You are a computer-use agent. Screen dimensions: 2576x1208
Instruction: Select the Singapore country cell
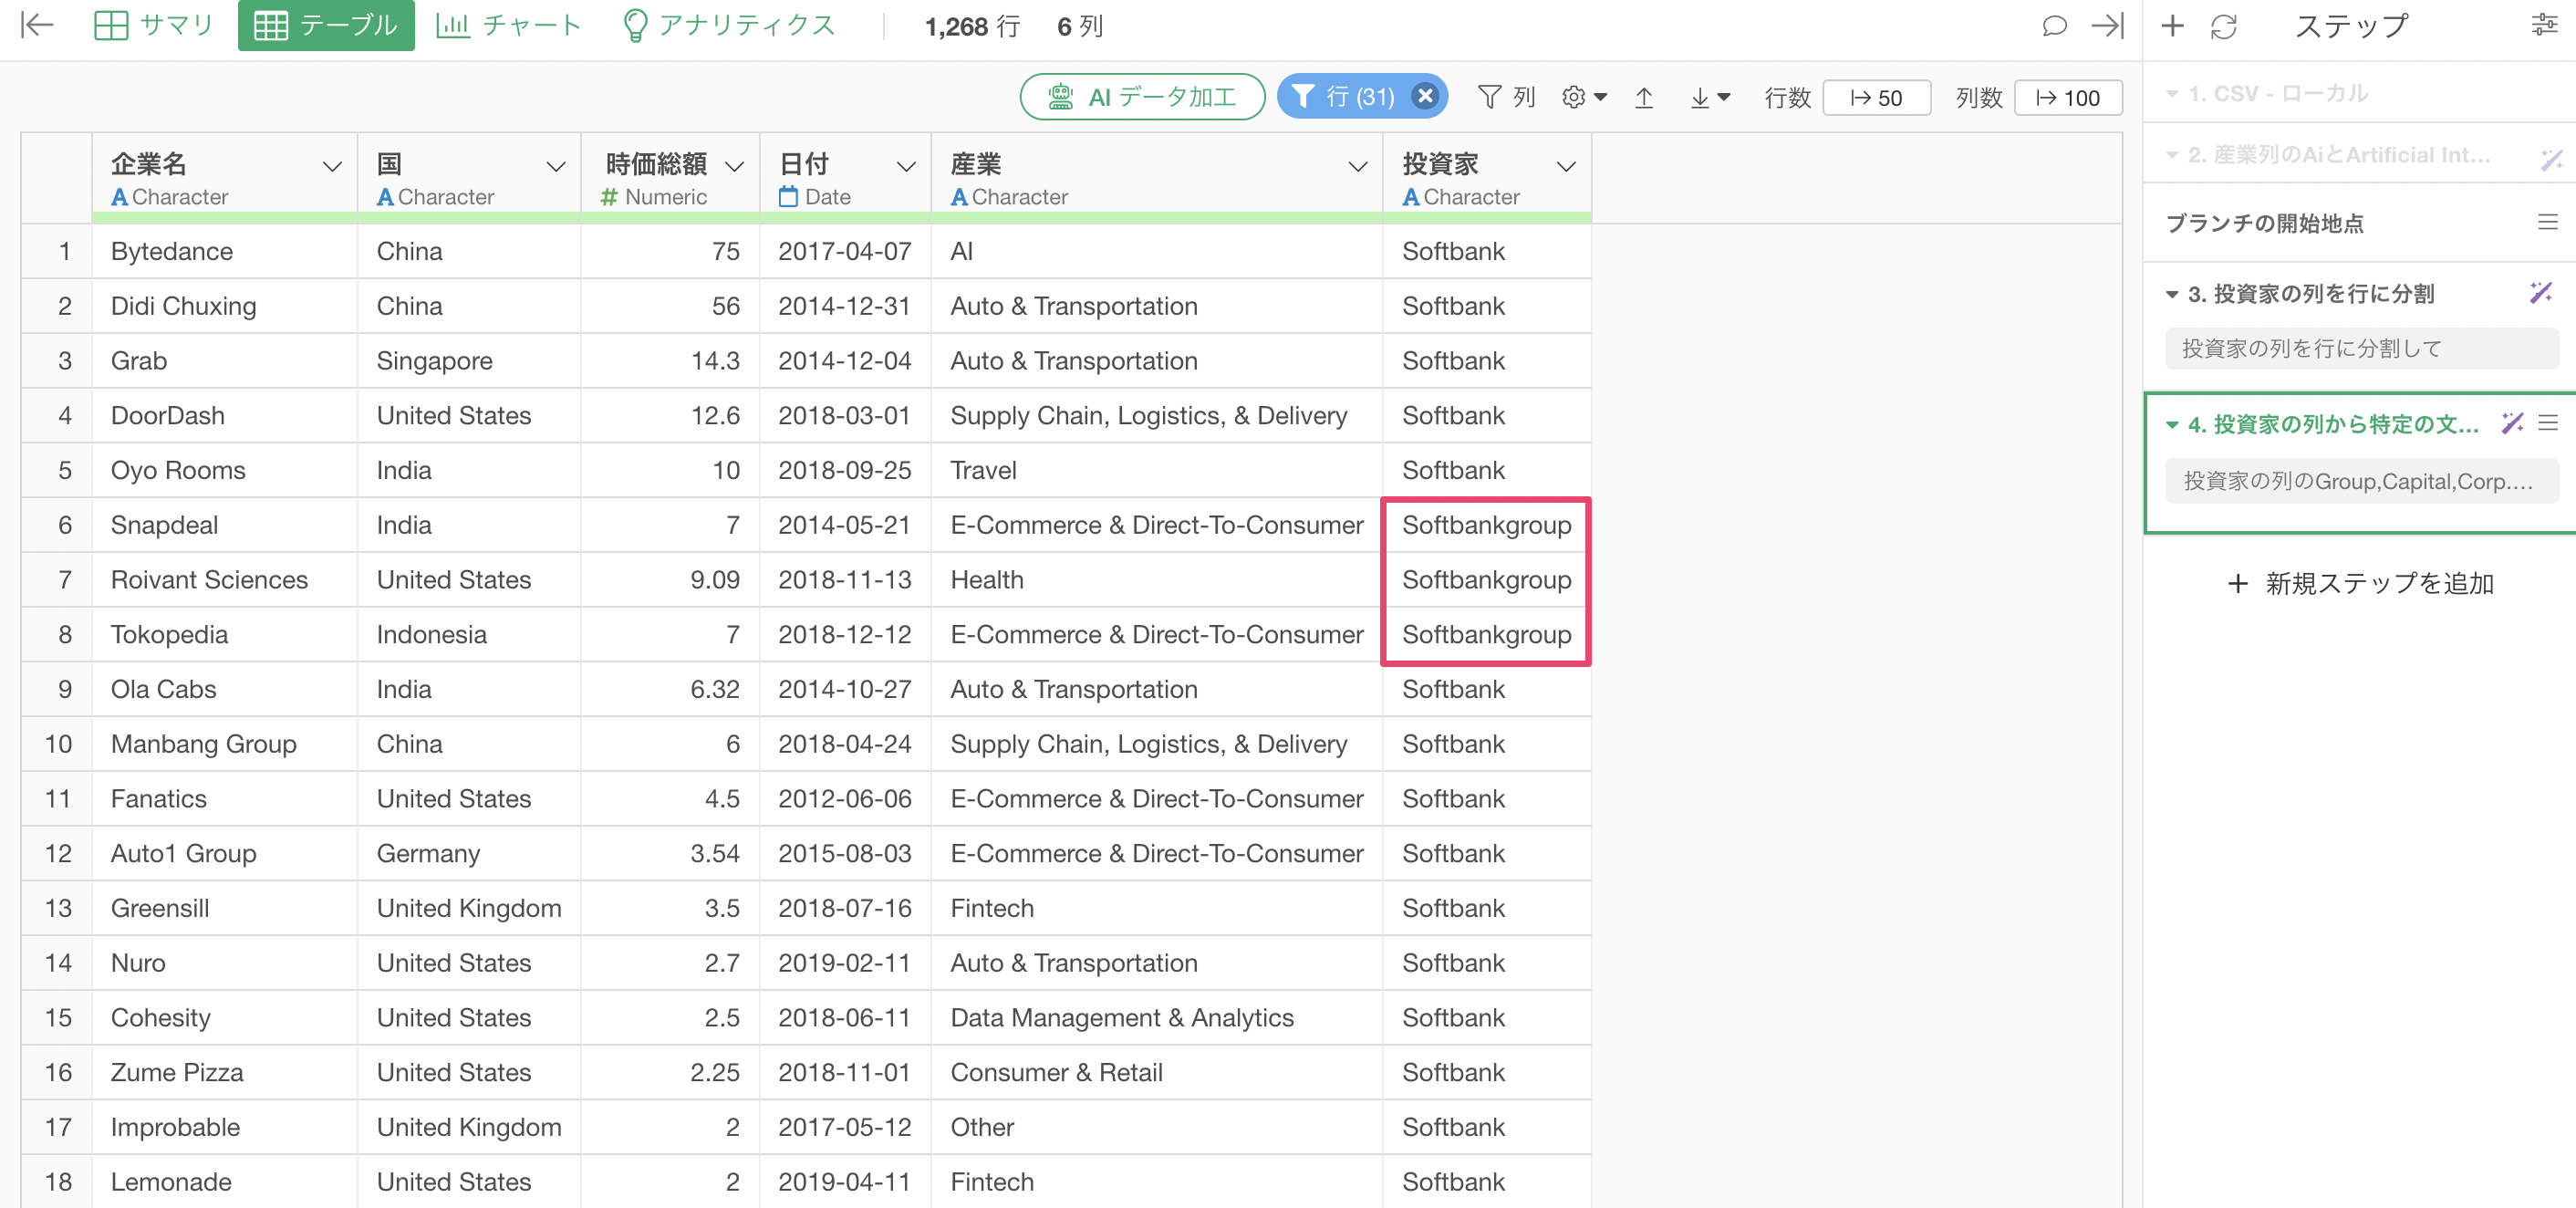[468, 361]
